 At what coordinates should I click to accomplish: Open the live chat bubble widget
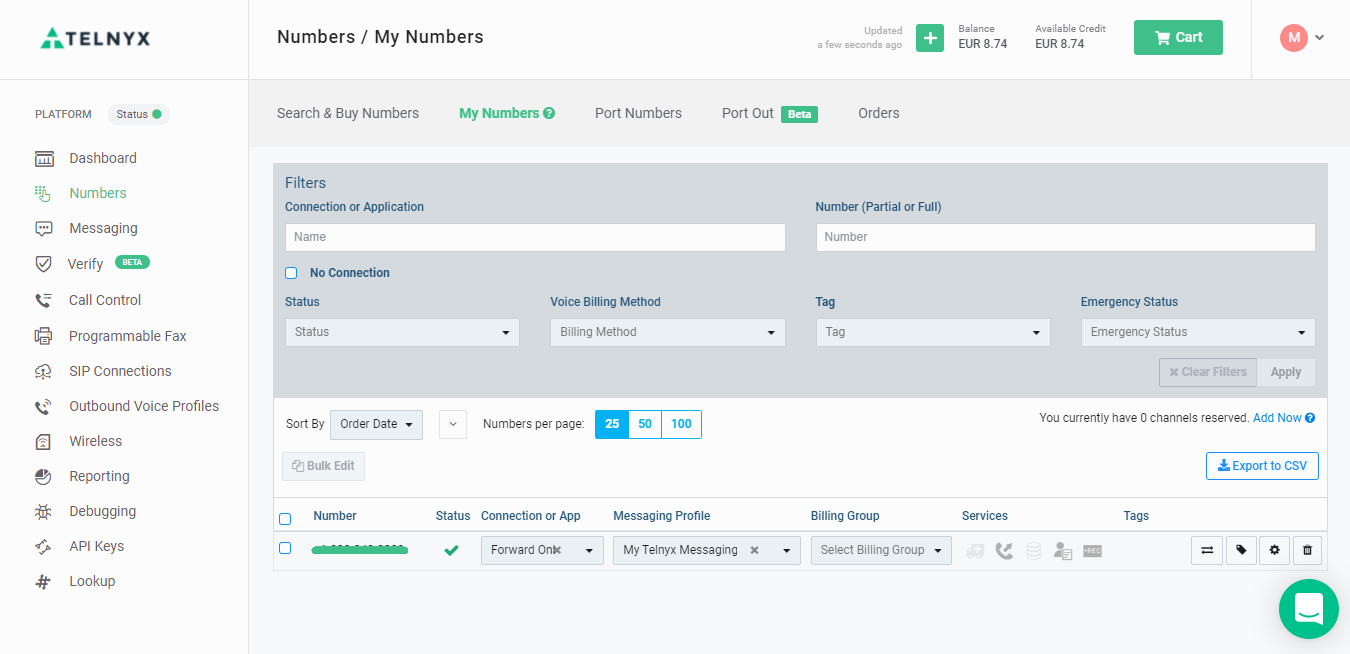(x=1308, y=608)
